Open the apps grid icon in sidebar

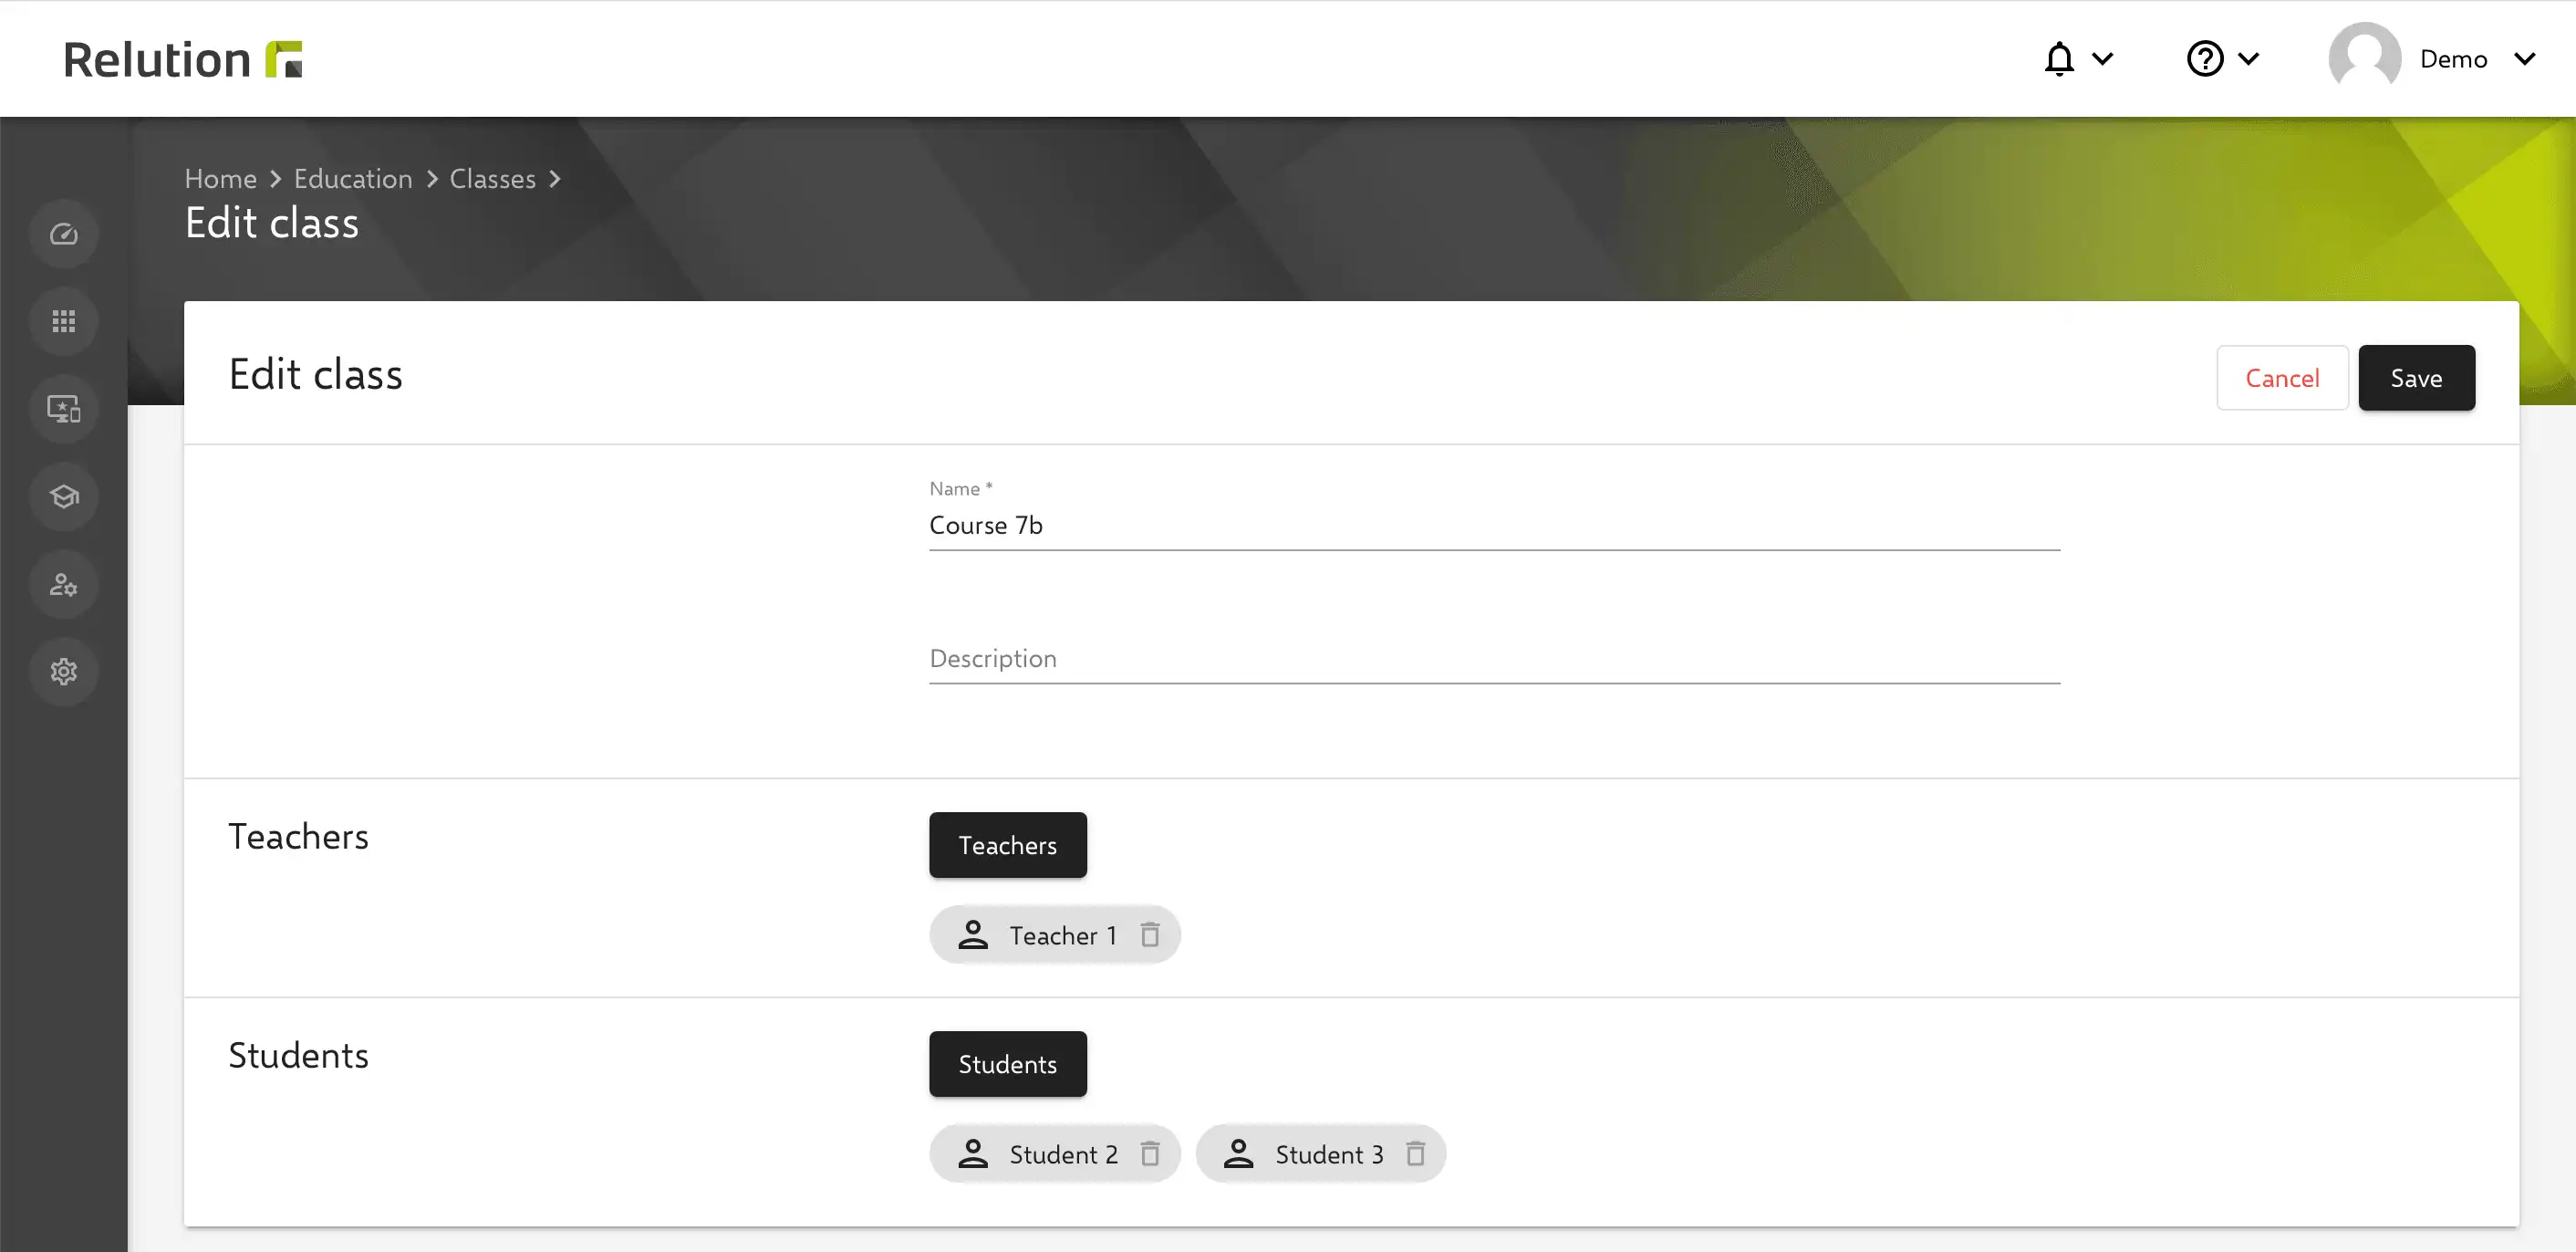click(64, 321)
